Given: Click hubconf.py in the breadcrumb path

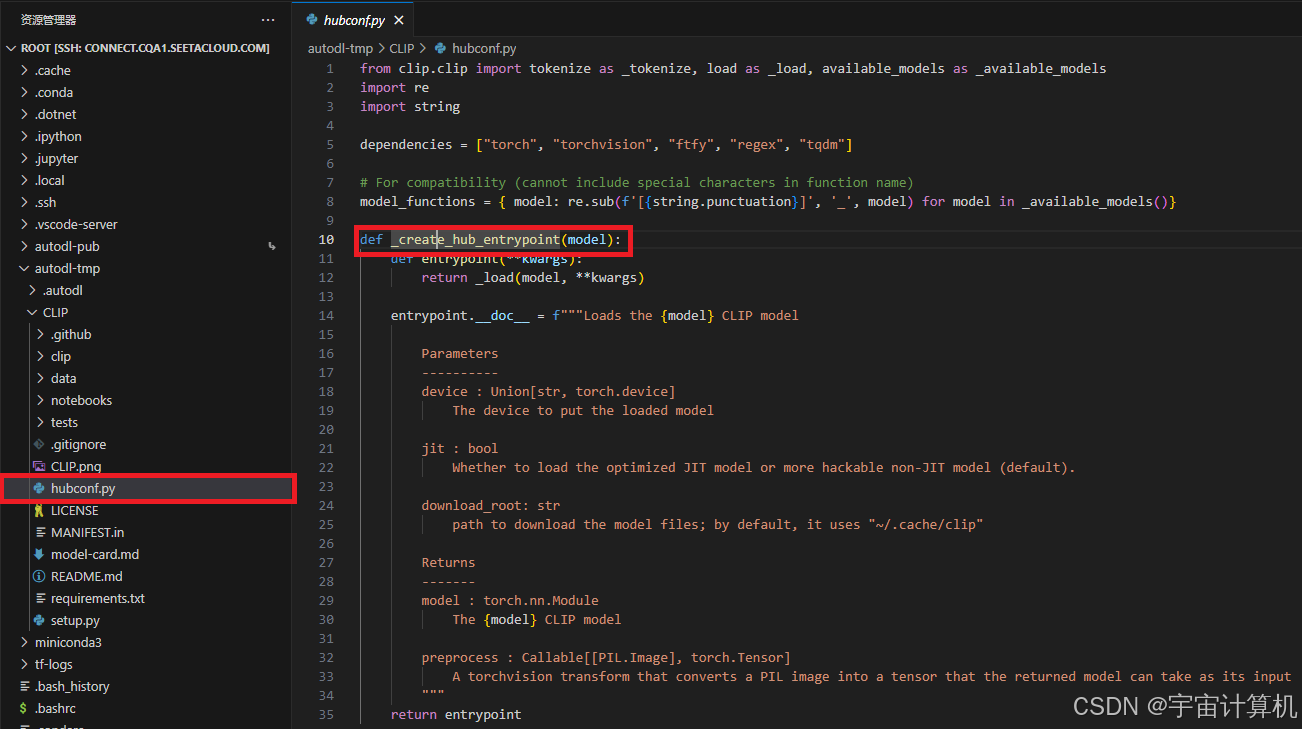Looking at the screenshot, I should click(x=484, y=48).
